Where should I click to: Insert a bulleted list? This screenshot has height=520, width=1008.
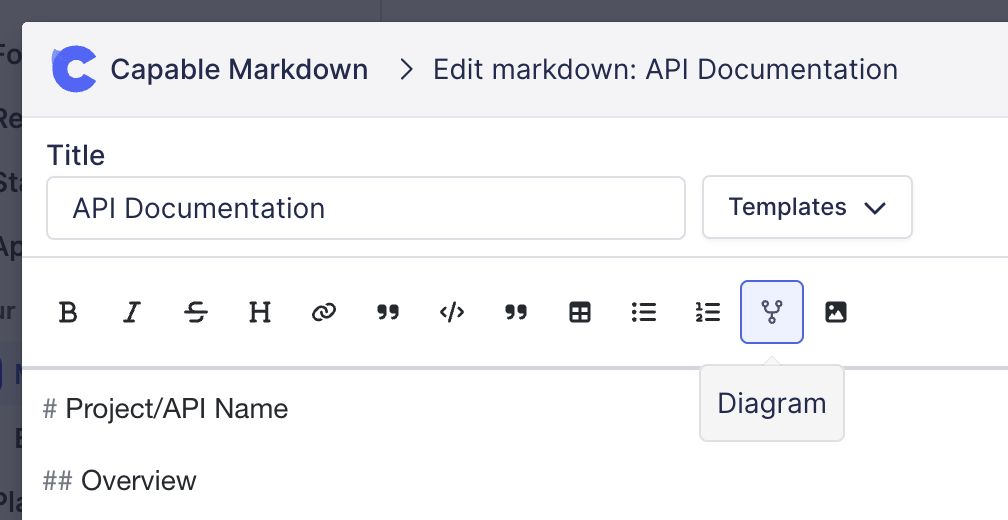tap(644, 312)
